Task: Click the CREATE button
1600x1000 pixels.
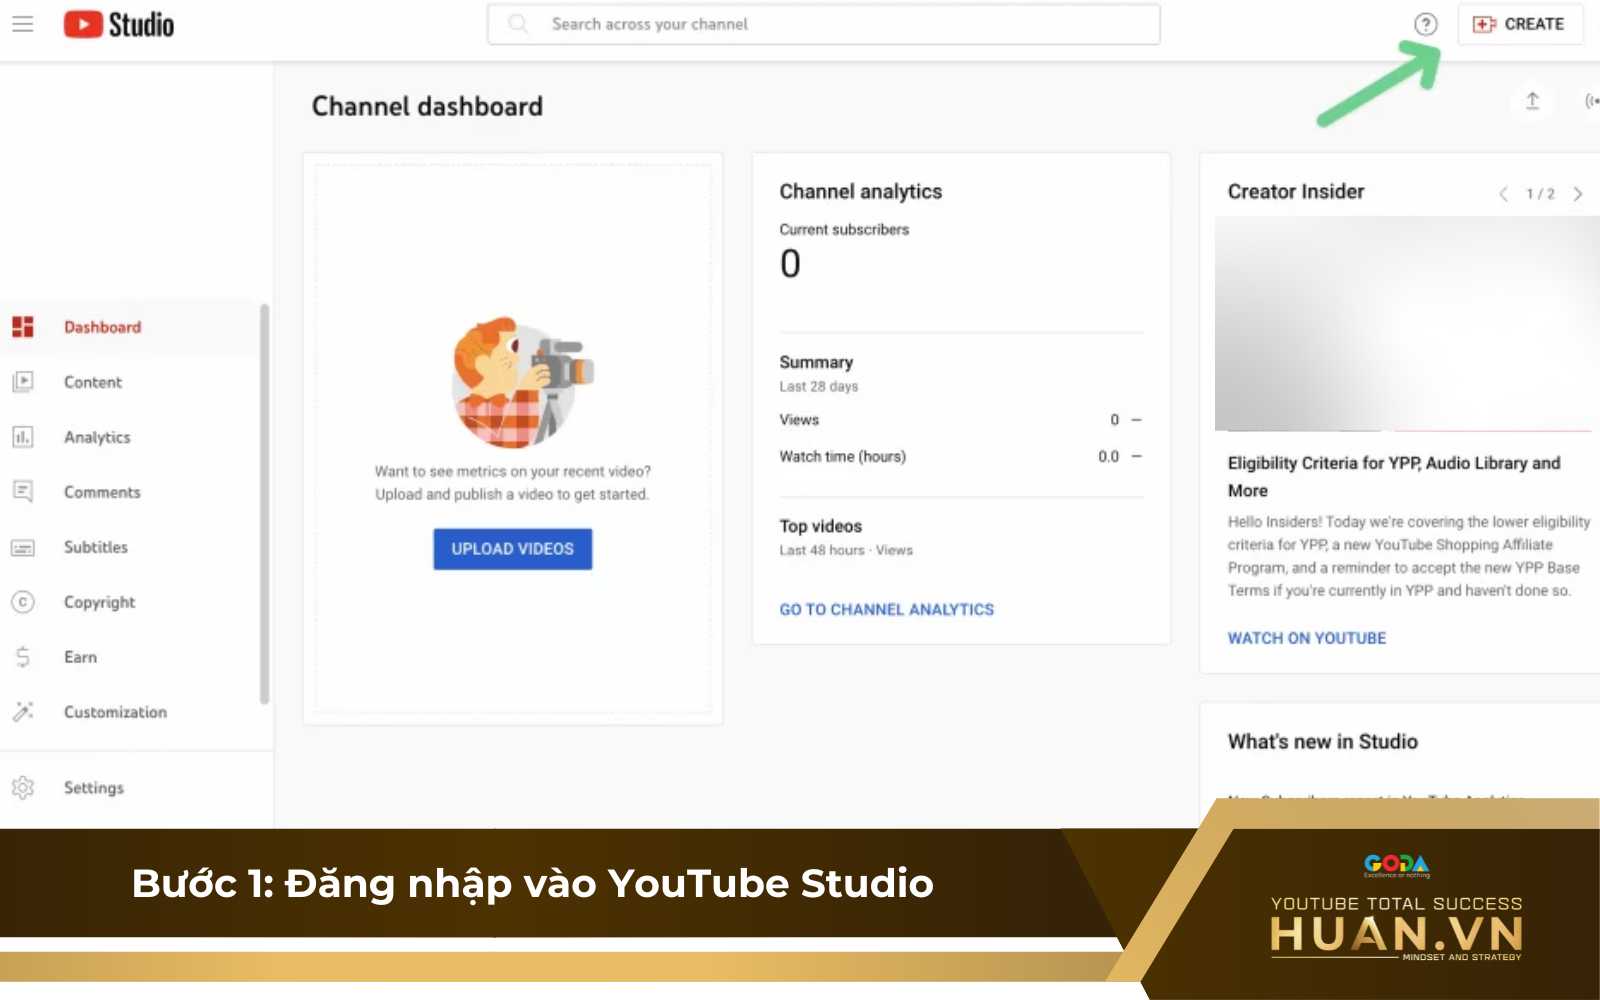Action: point(1520,24)
